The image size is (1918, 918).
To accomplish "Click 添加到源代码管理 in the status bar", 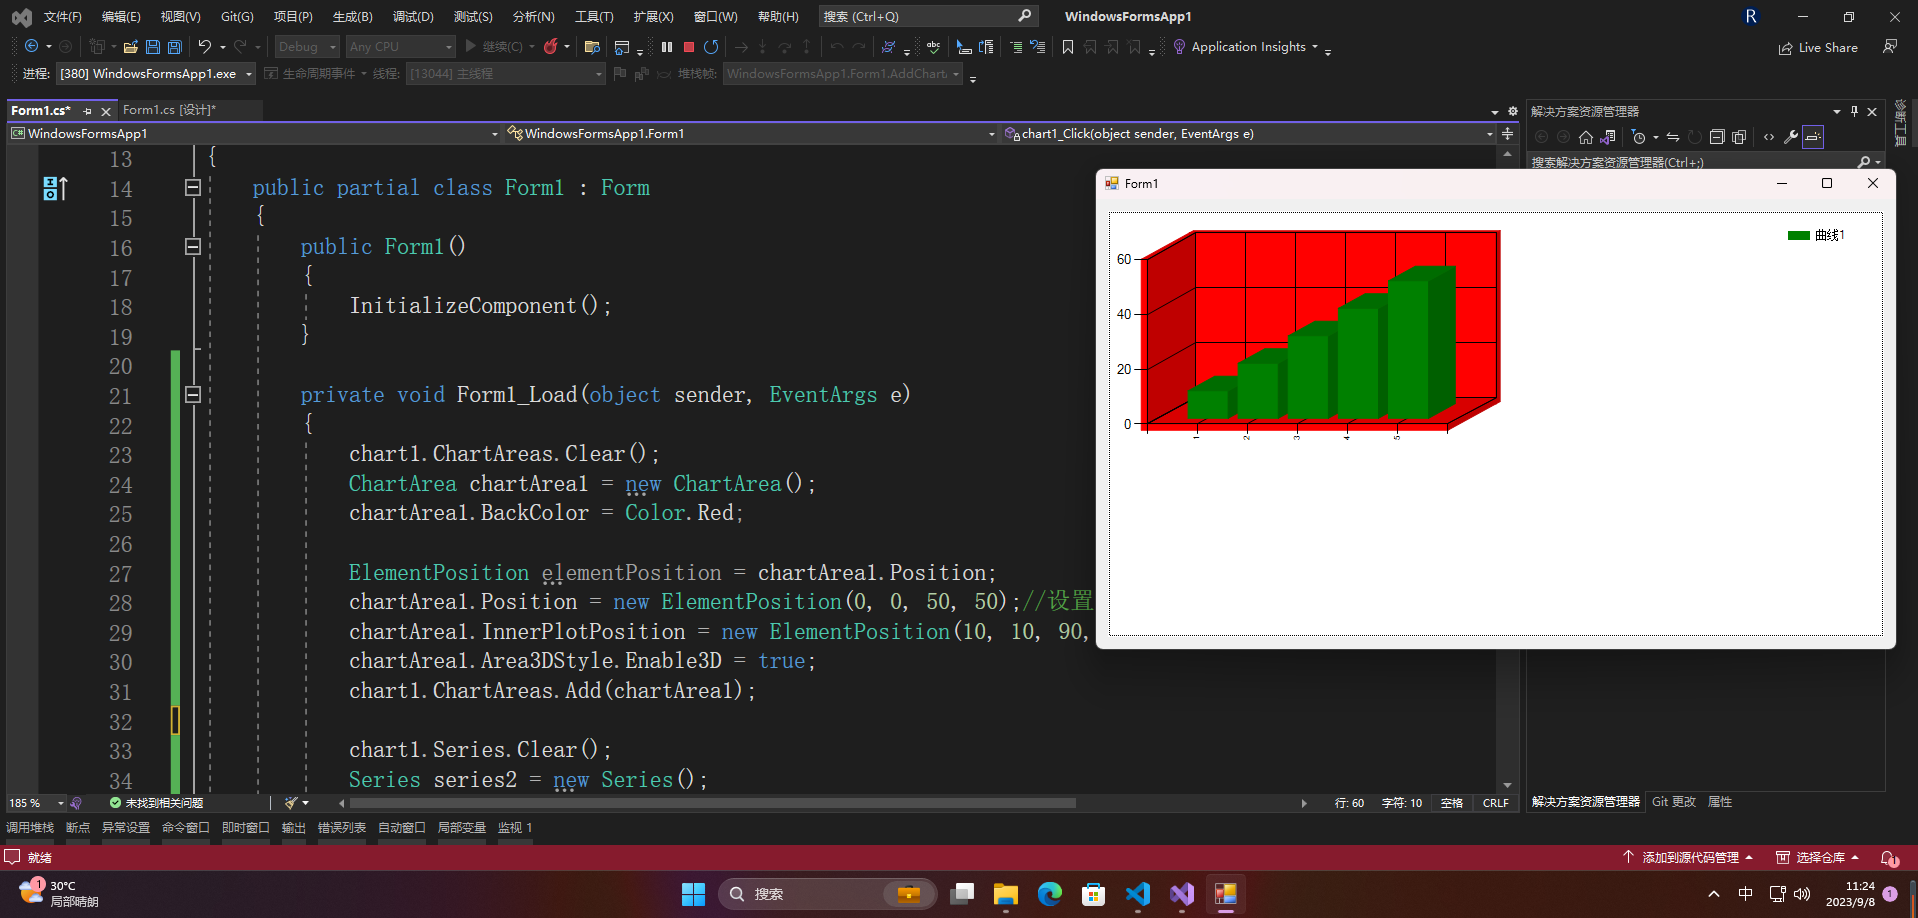I will [1688, 858].
